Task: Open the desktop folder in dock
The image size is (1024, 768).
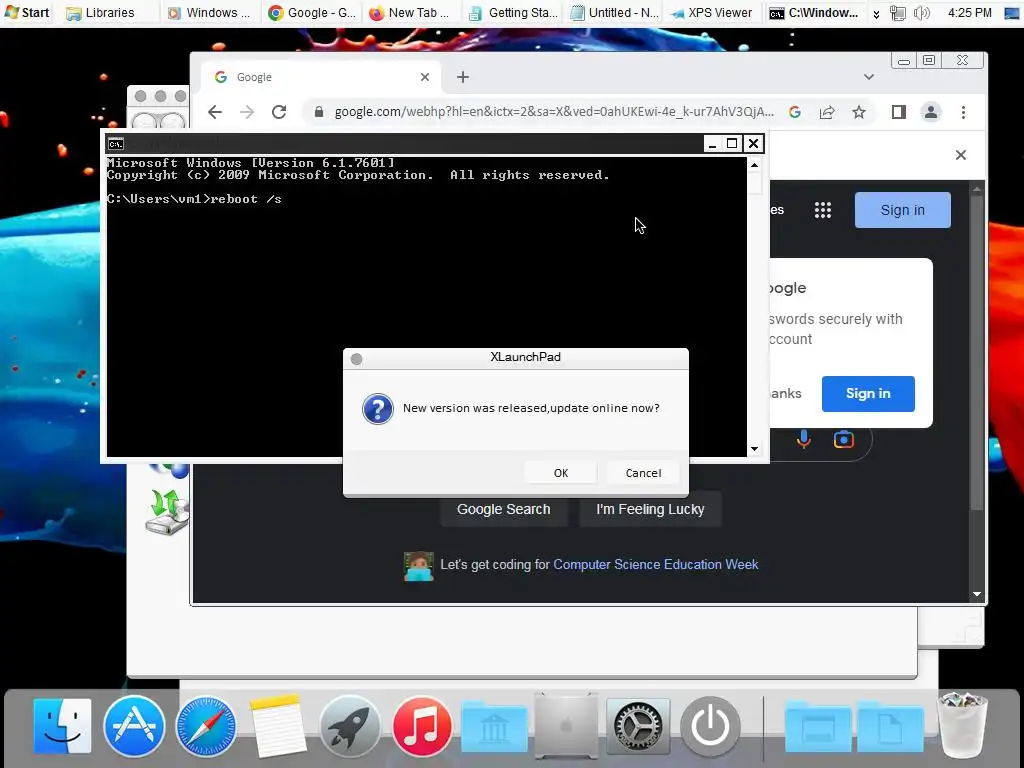Action: (818, 728)
